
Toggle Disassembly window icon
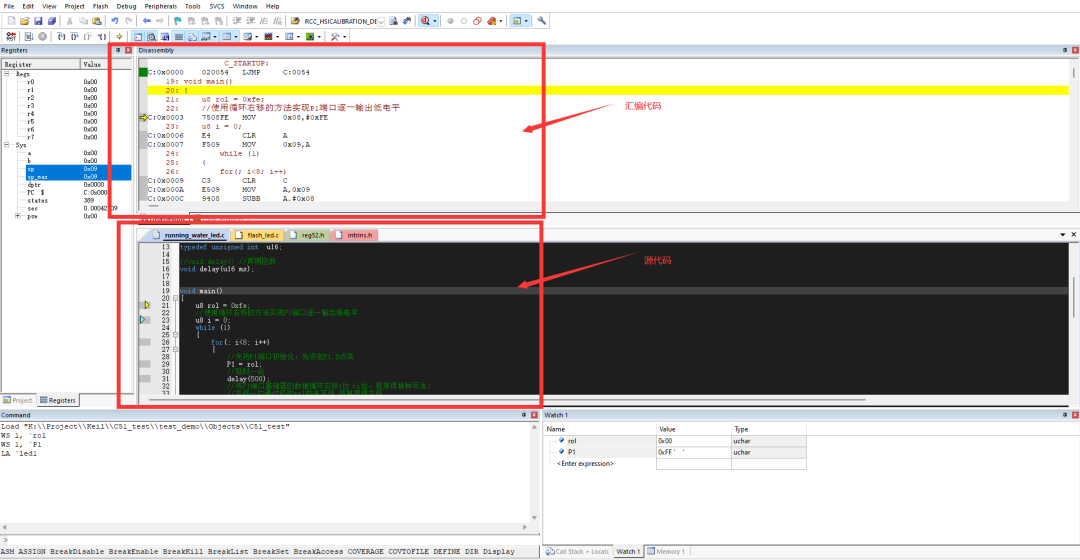point(152,37)
